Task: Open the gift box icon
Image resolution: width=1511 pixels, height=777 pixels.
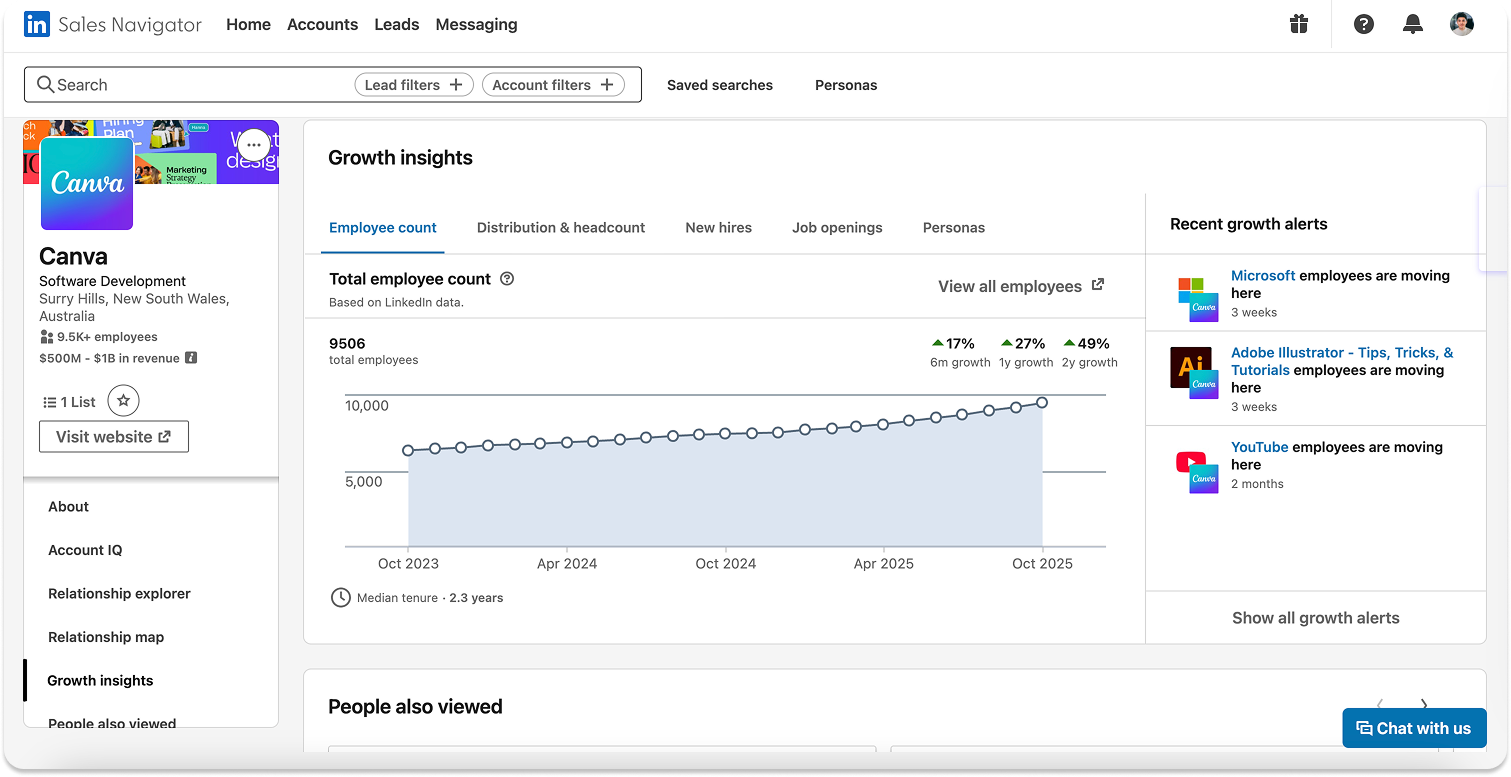Action: 1299,24
